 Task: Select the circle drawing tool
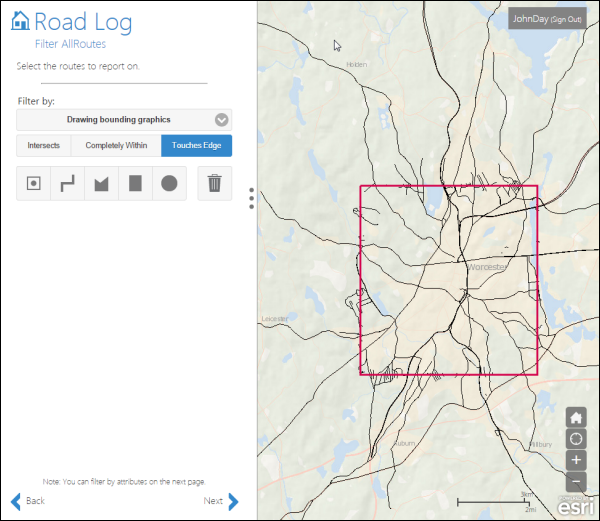[x=169, y=184]
